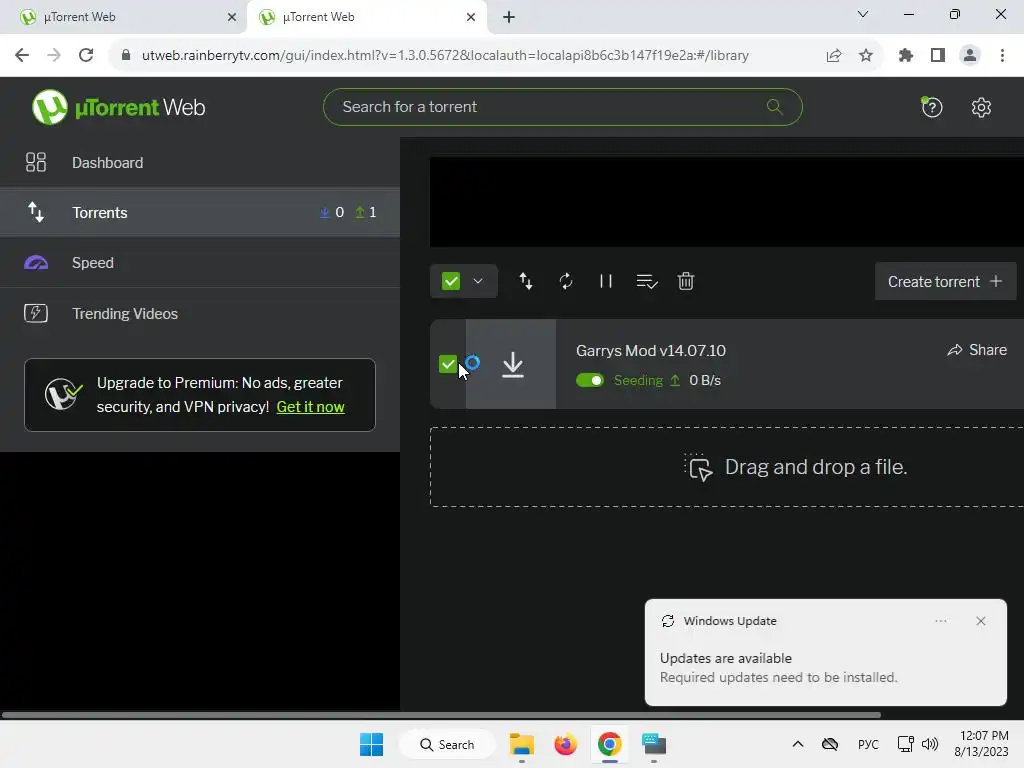Viewport: 1024px width, 768px height.
Task: Open the Windows Start menu
Action: coord(372,744)
